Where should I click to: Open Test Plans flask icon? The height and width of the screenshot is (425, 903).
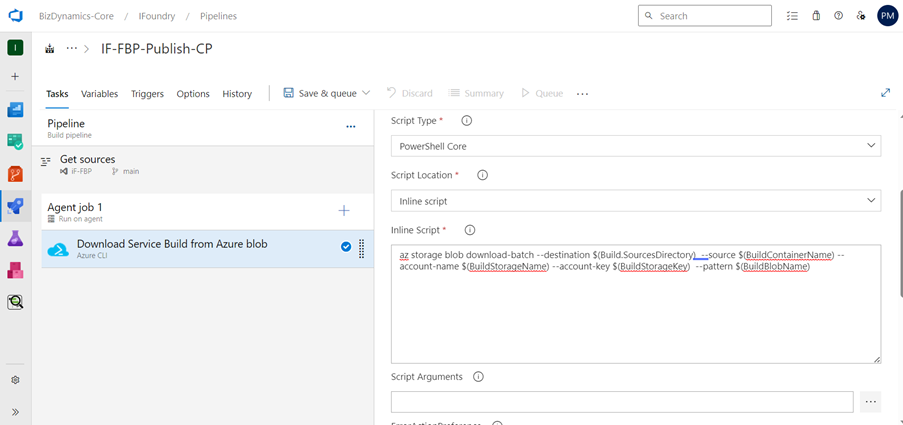click(15, 238)
